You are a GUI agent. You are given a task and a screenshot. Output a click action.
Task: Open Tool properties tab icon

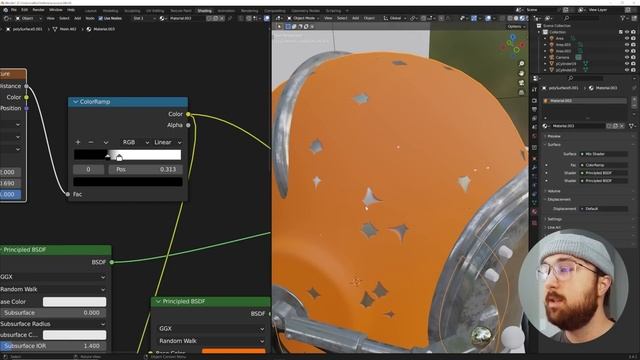[534, 90]
